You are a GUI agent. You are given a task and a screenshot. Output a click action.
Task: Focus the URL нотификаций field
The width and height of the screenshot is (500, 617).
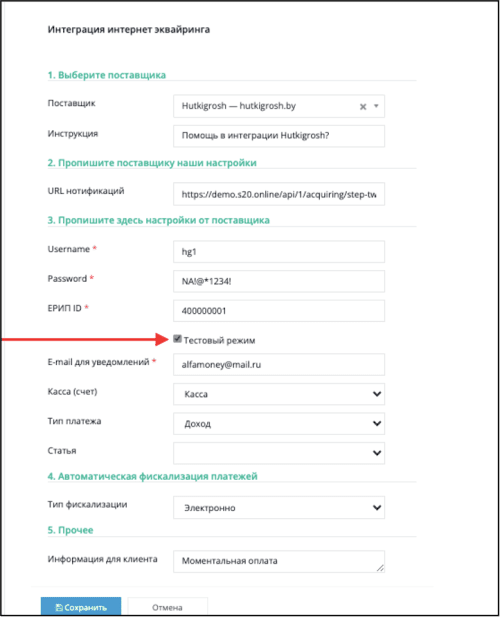[279, 194]
